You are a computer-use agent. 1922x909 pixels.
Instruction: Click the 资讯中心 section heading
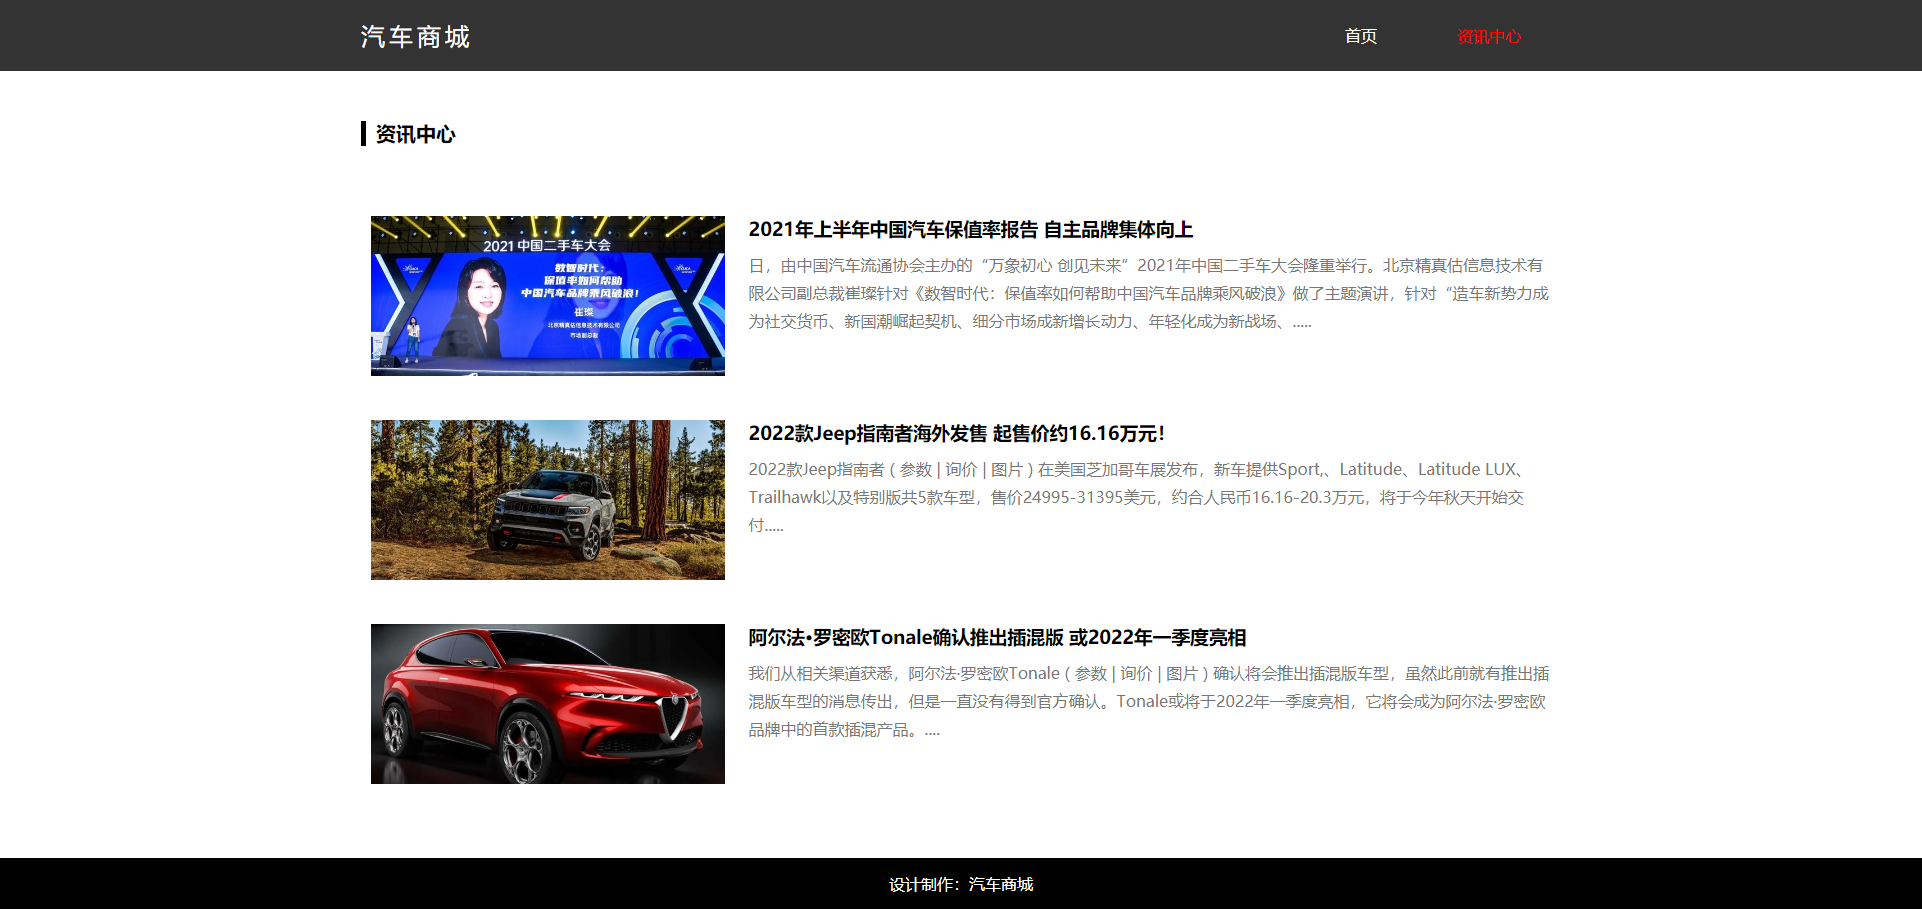[415, 134]
